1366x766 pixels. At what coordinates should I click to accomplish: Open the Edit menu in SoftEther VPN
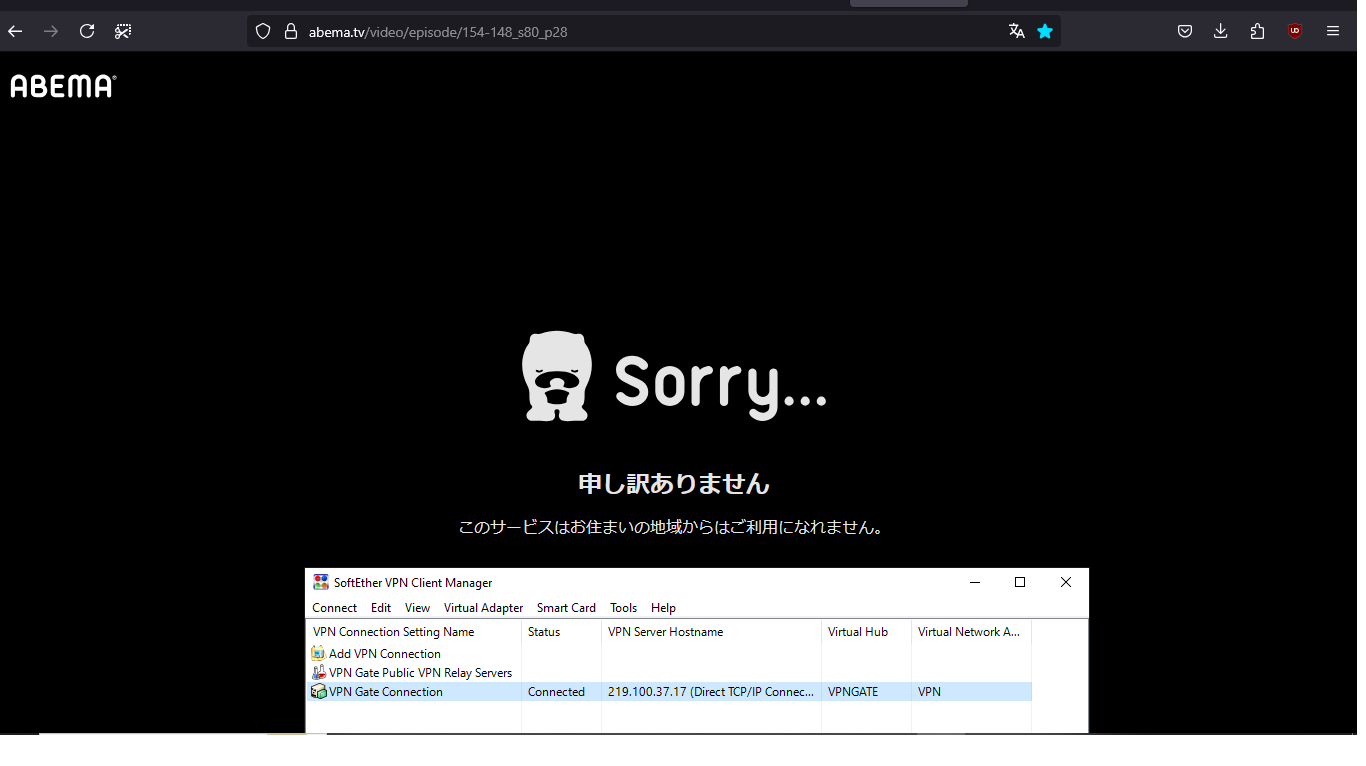point(381,608)
